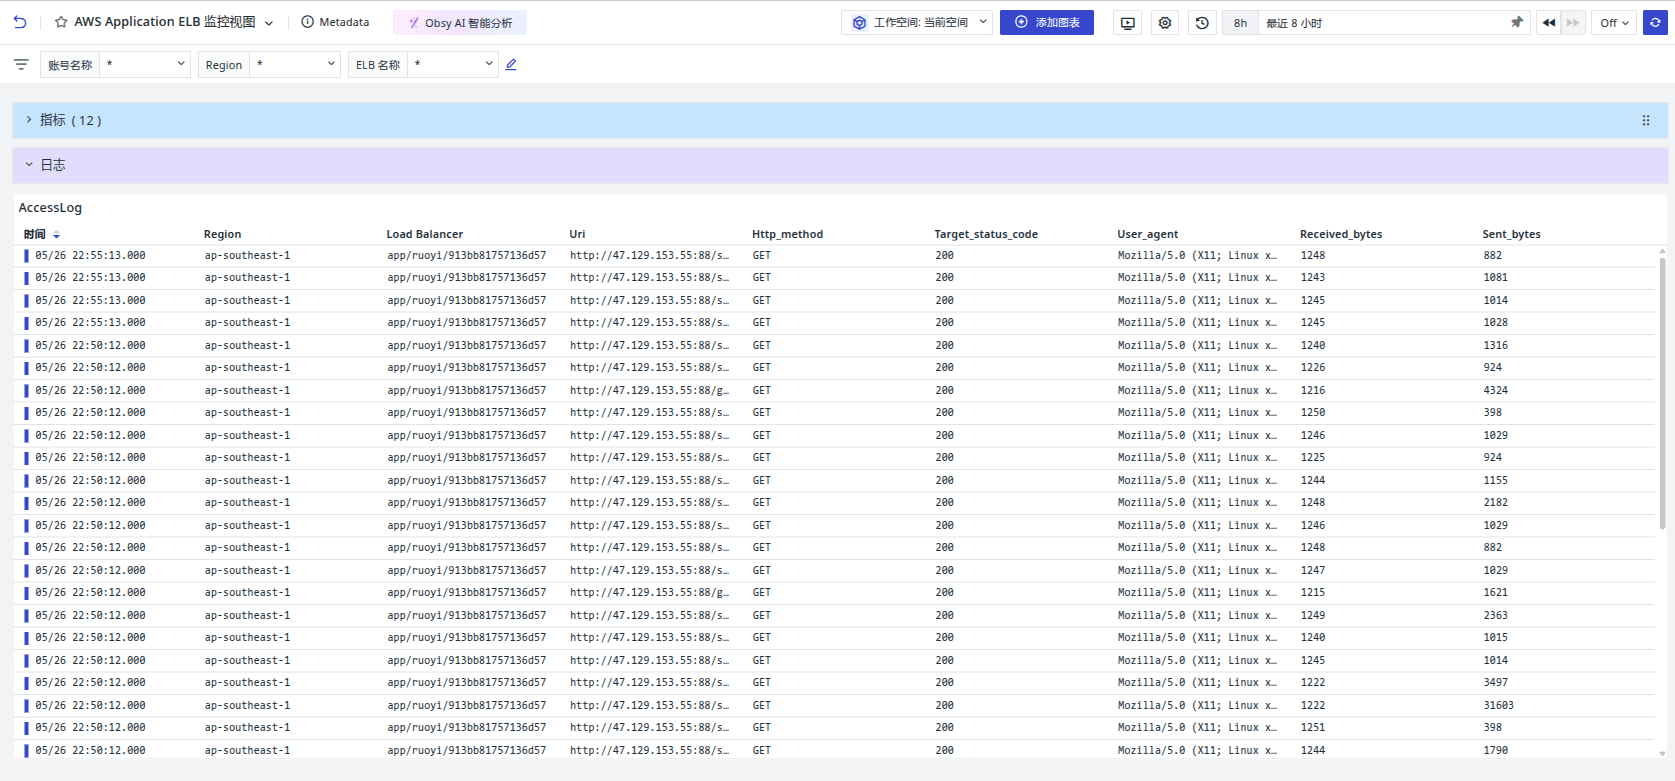Viewport: 1675px width, 781px height.
Task: Pin the current time range
Action: tap(1517, 22)
